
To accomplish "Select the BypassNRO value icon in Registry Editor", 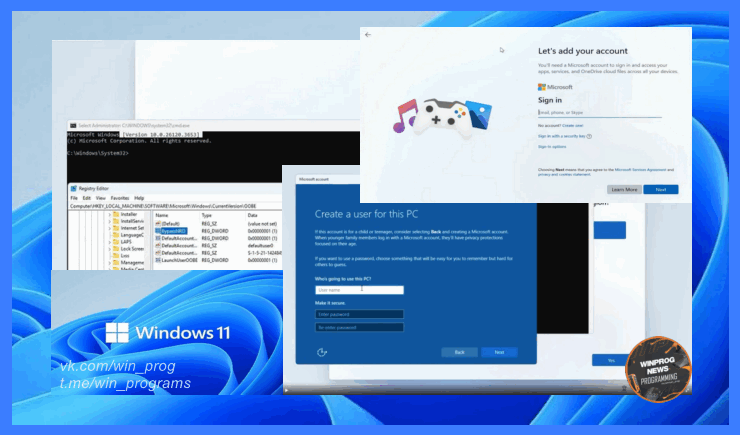I will click(x=158, y=231).
